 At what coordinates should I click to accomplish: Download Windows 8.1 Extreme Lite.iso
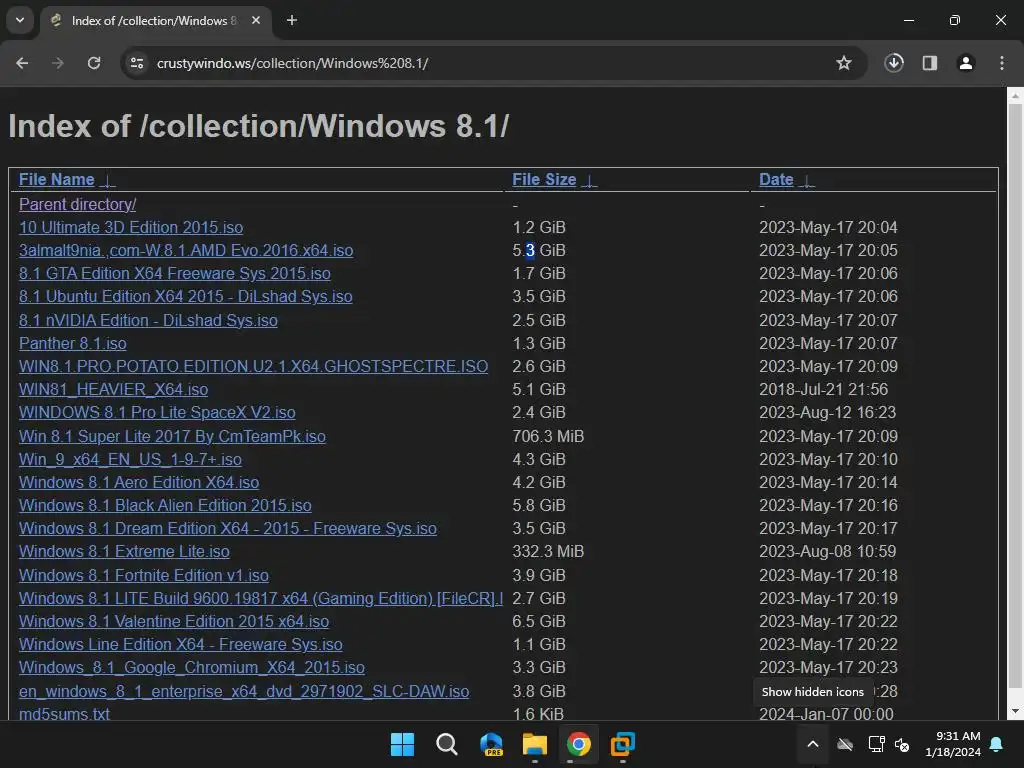click(124, 551)
